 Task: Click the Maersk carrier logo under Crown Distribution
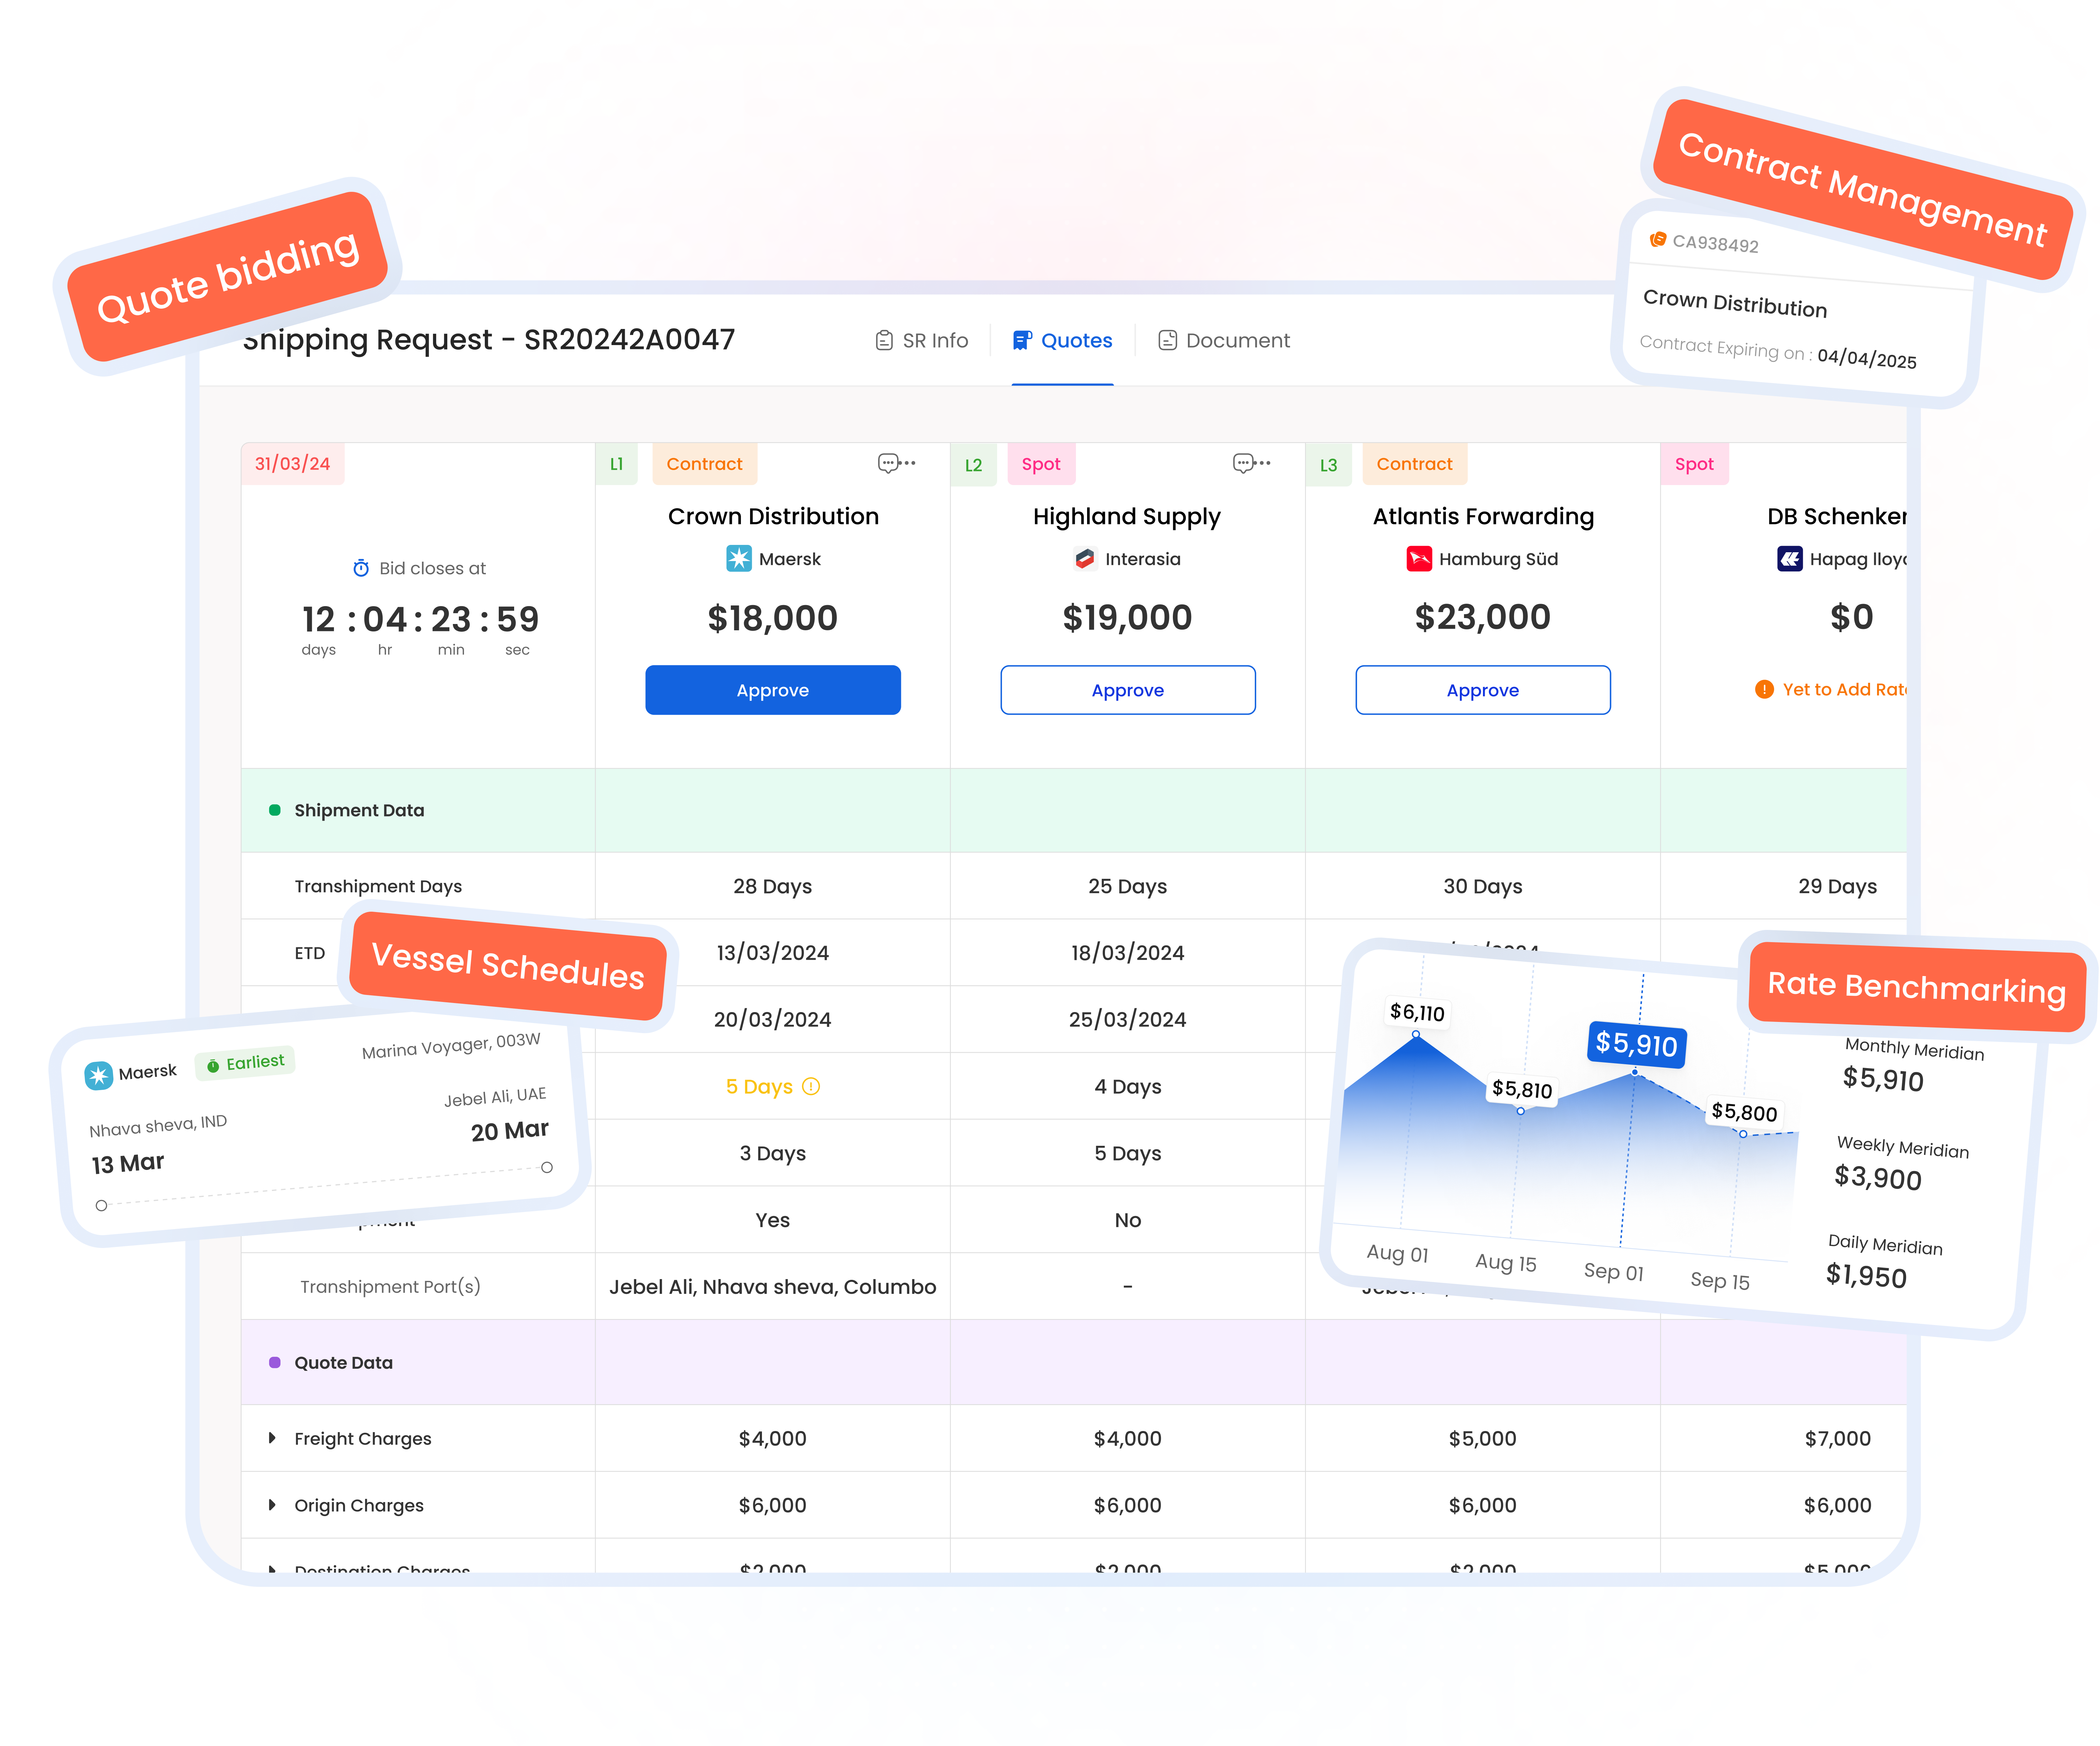pyautogui.click(x=738, y=559)
